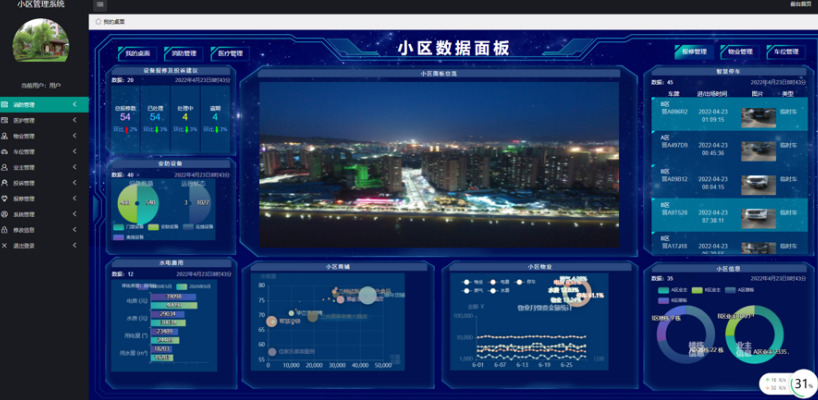Click the B区楼栋 legend color swatch

[663, 300]
